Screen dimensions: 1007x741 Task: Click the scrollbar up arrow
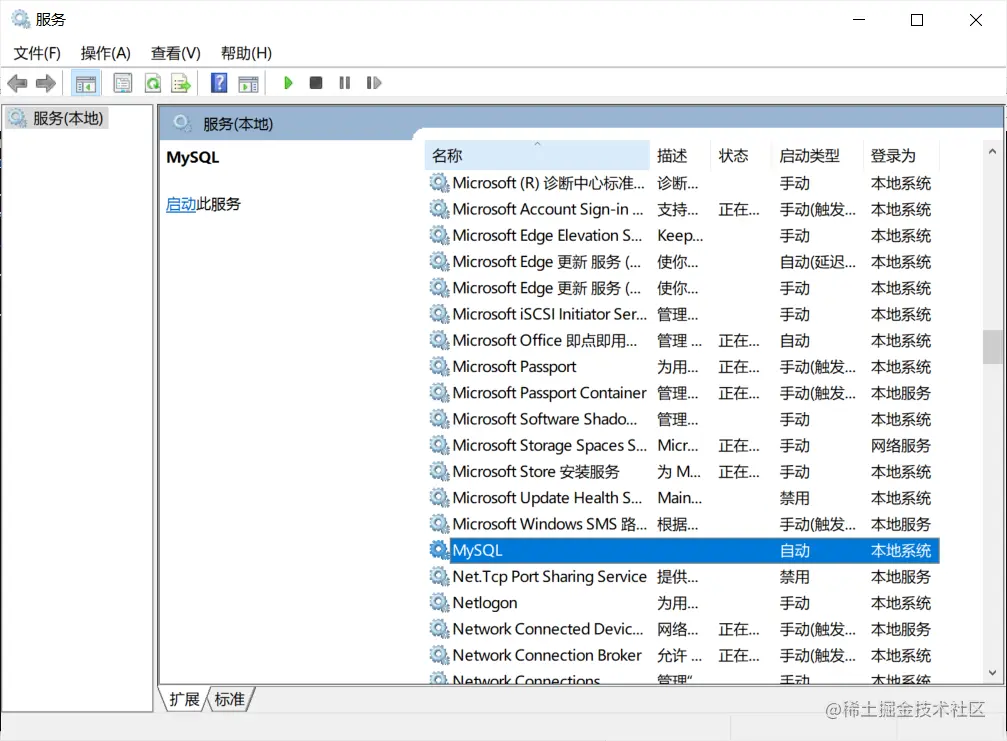pos(992,152)
